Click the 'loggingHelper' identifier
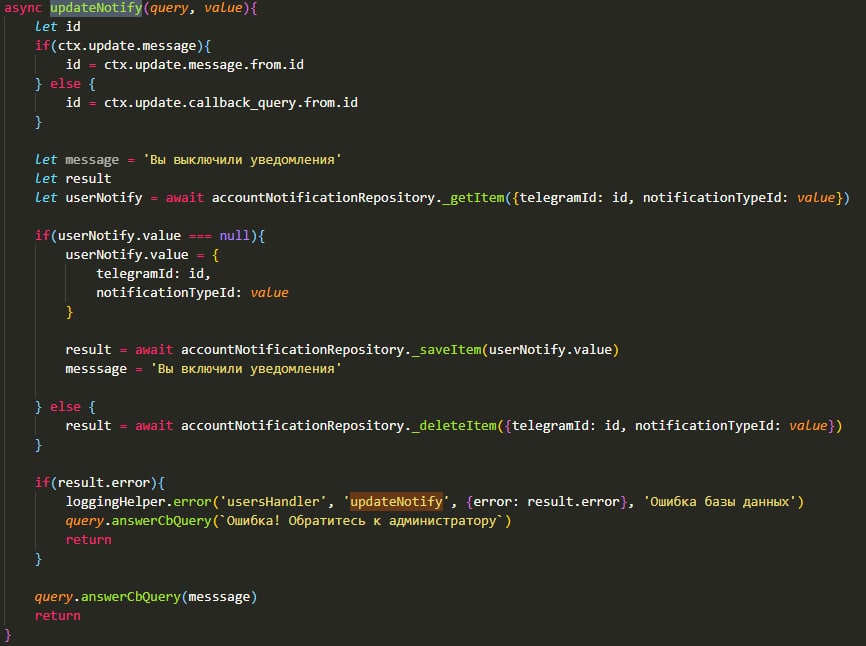The height and width of the screenshot is (646, 866). click(x=115, y=502)
